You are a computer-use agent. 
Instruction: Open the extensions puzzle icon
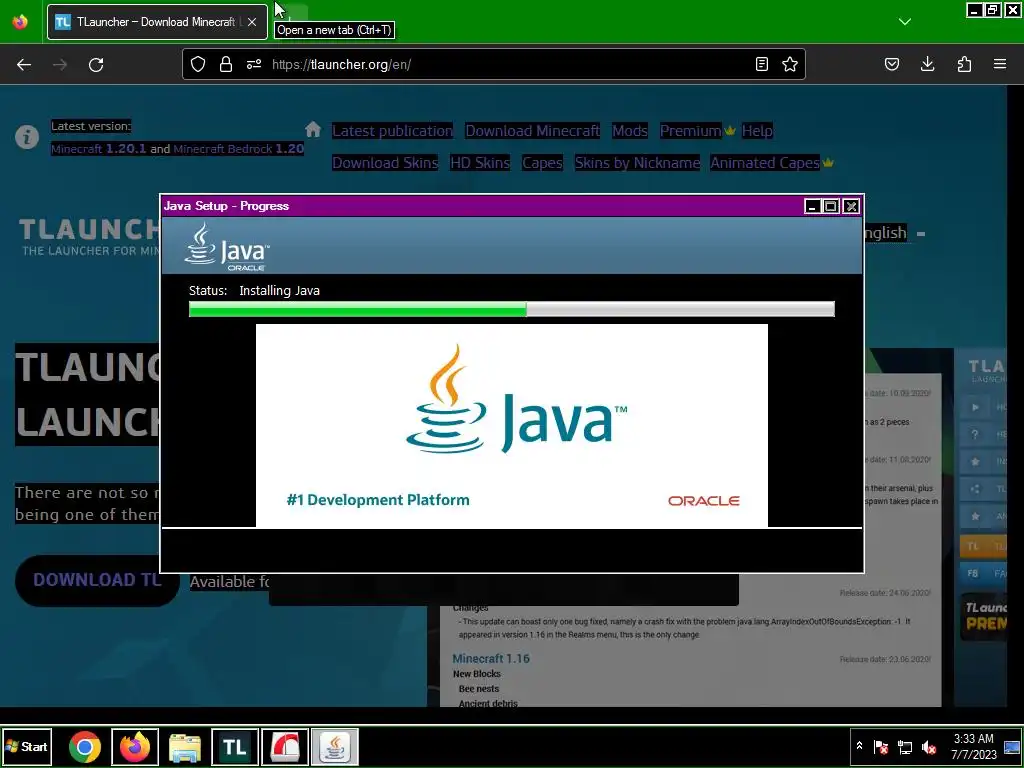pyautogui.click(x=964, y=64)
